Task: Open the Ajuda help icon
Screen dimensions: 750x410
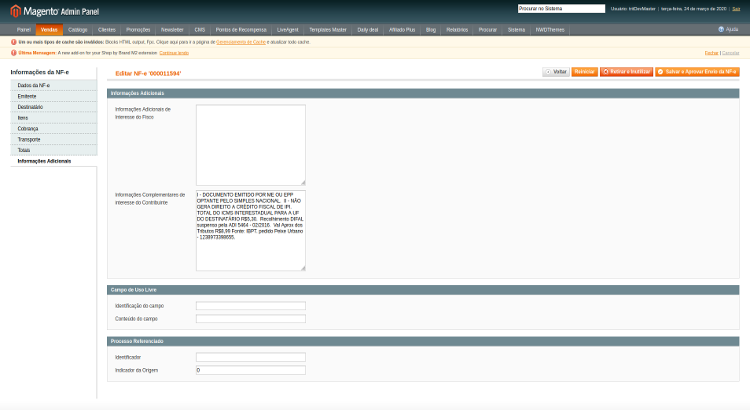Action: tap(721, 30)
